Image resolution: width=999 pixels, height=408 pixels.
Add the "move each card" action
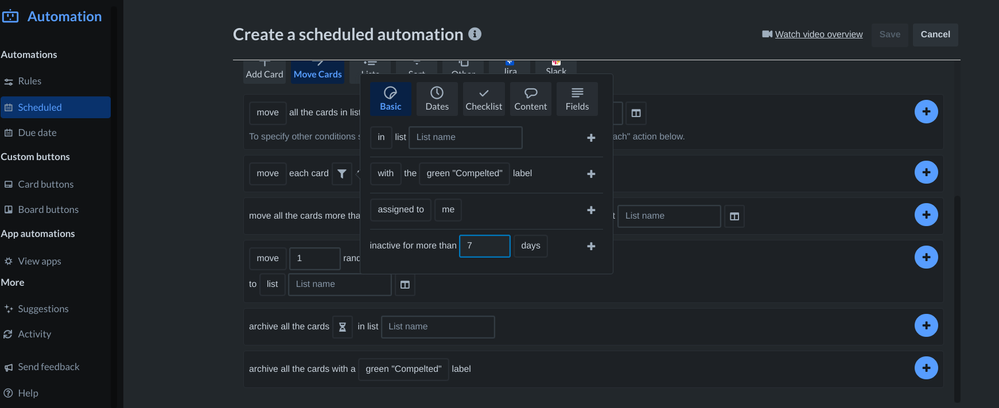[926, 172]
